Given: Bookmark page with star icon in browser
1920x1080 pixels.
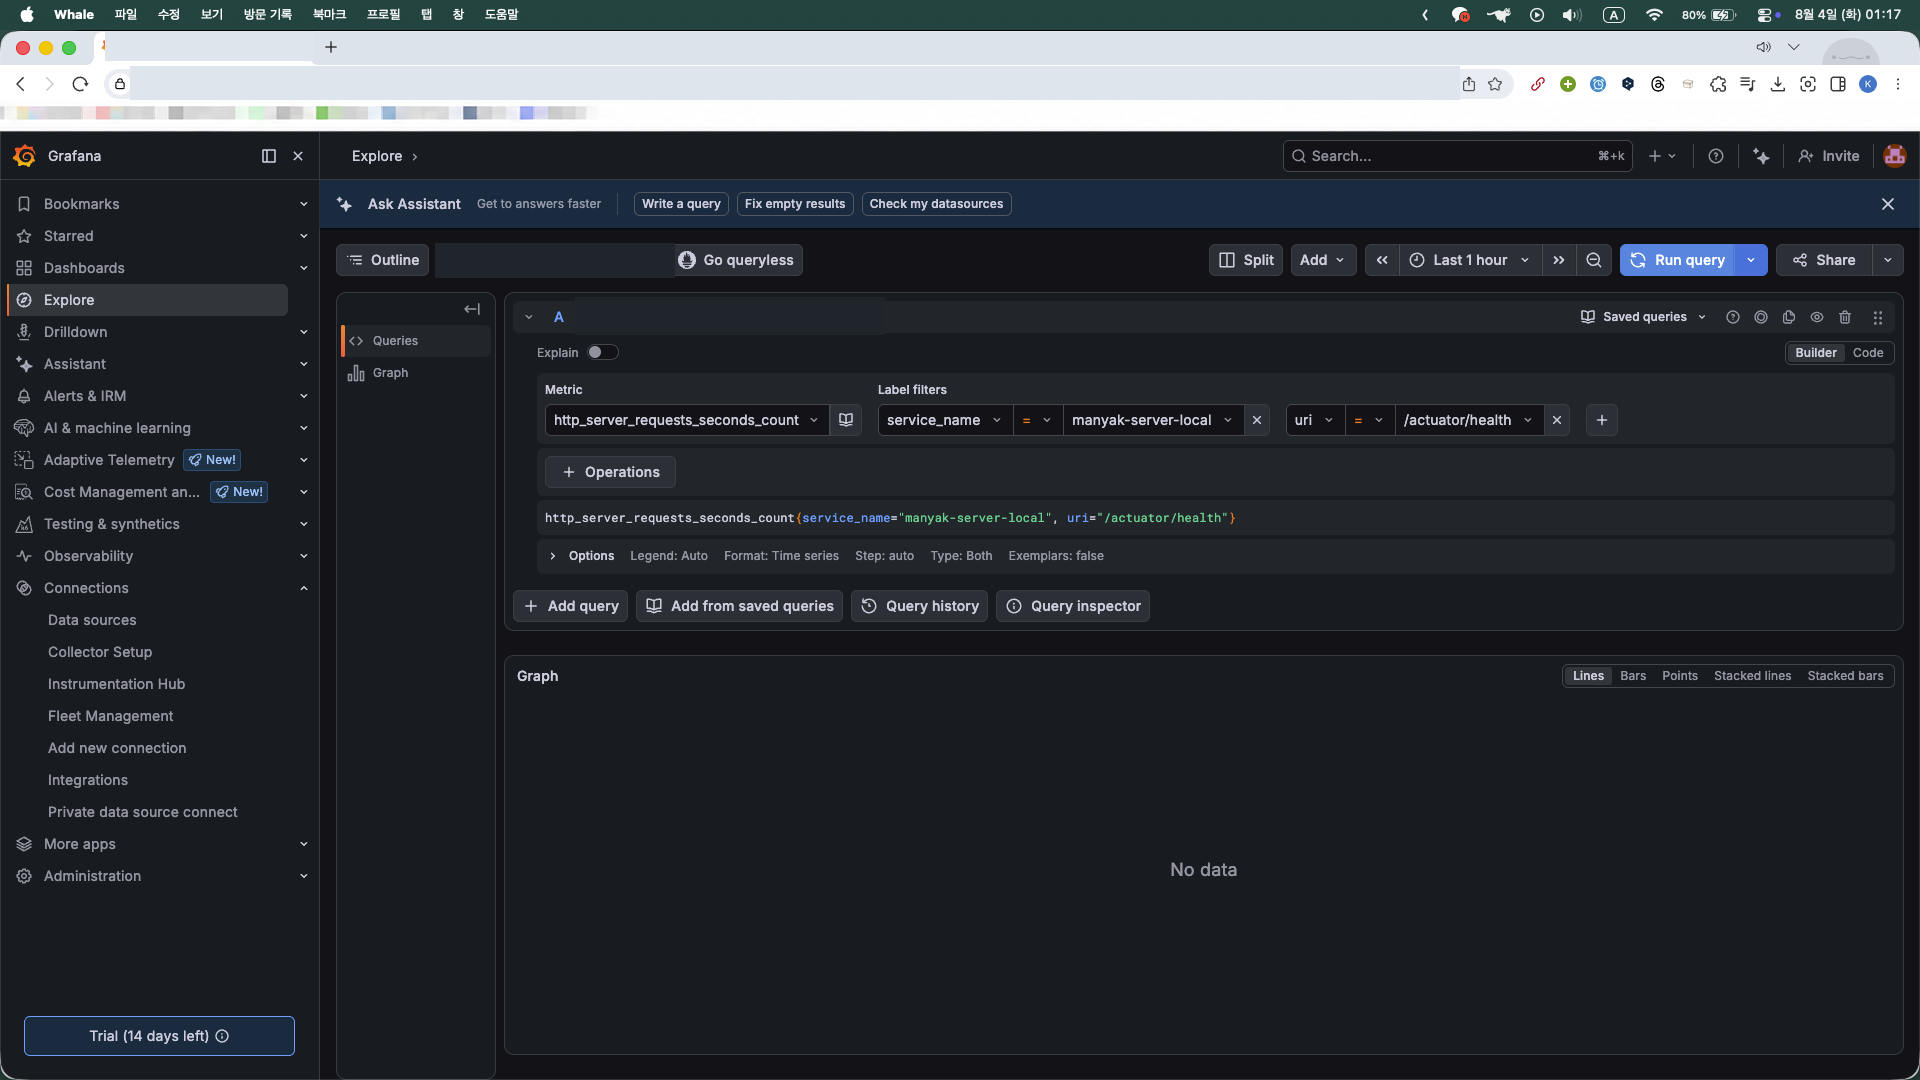Looking at the screenshot, I should tap(1495, 84).
